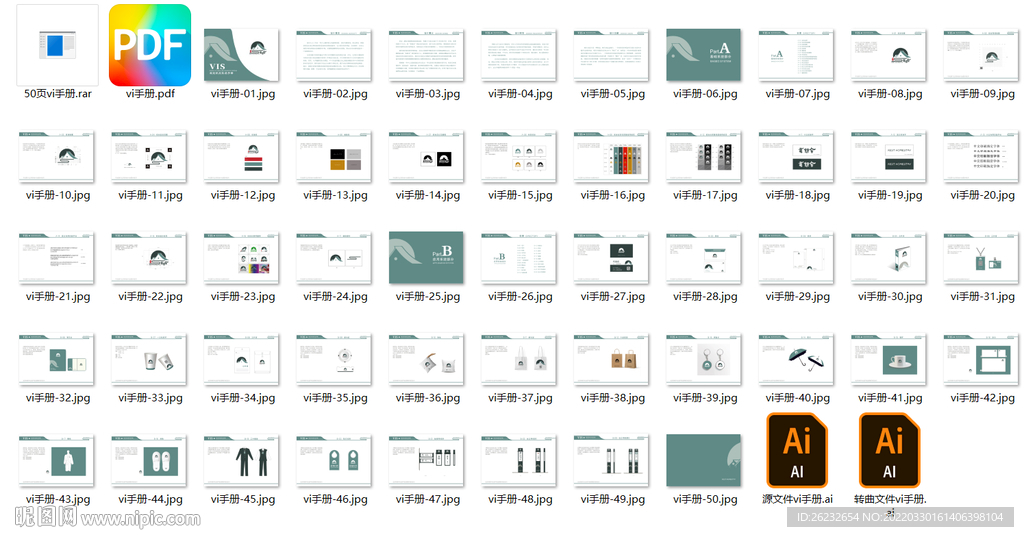Screen dimensions: 1024x537
Task: Open the vi手册.pdf file icon
Action: tap(150, 45)
